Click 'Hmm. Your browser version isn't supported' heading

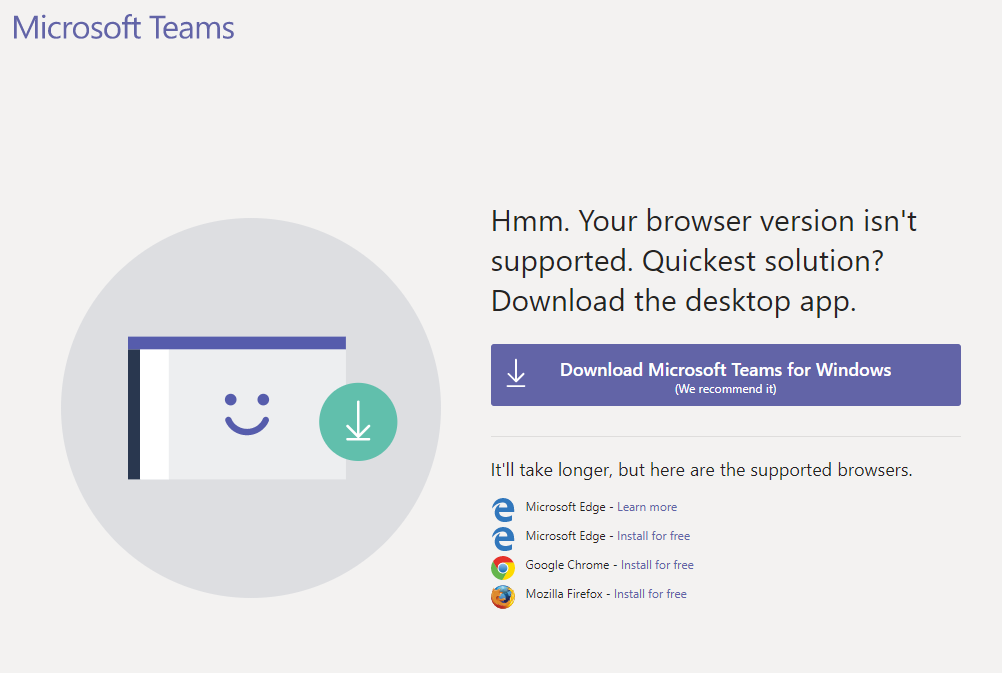(704, 261)
